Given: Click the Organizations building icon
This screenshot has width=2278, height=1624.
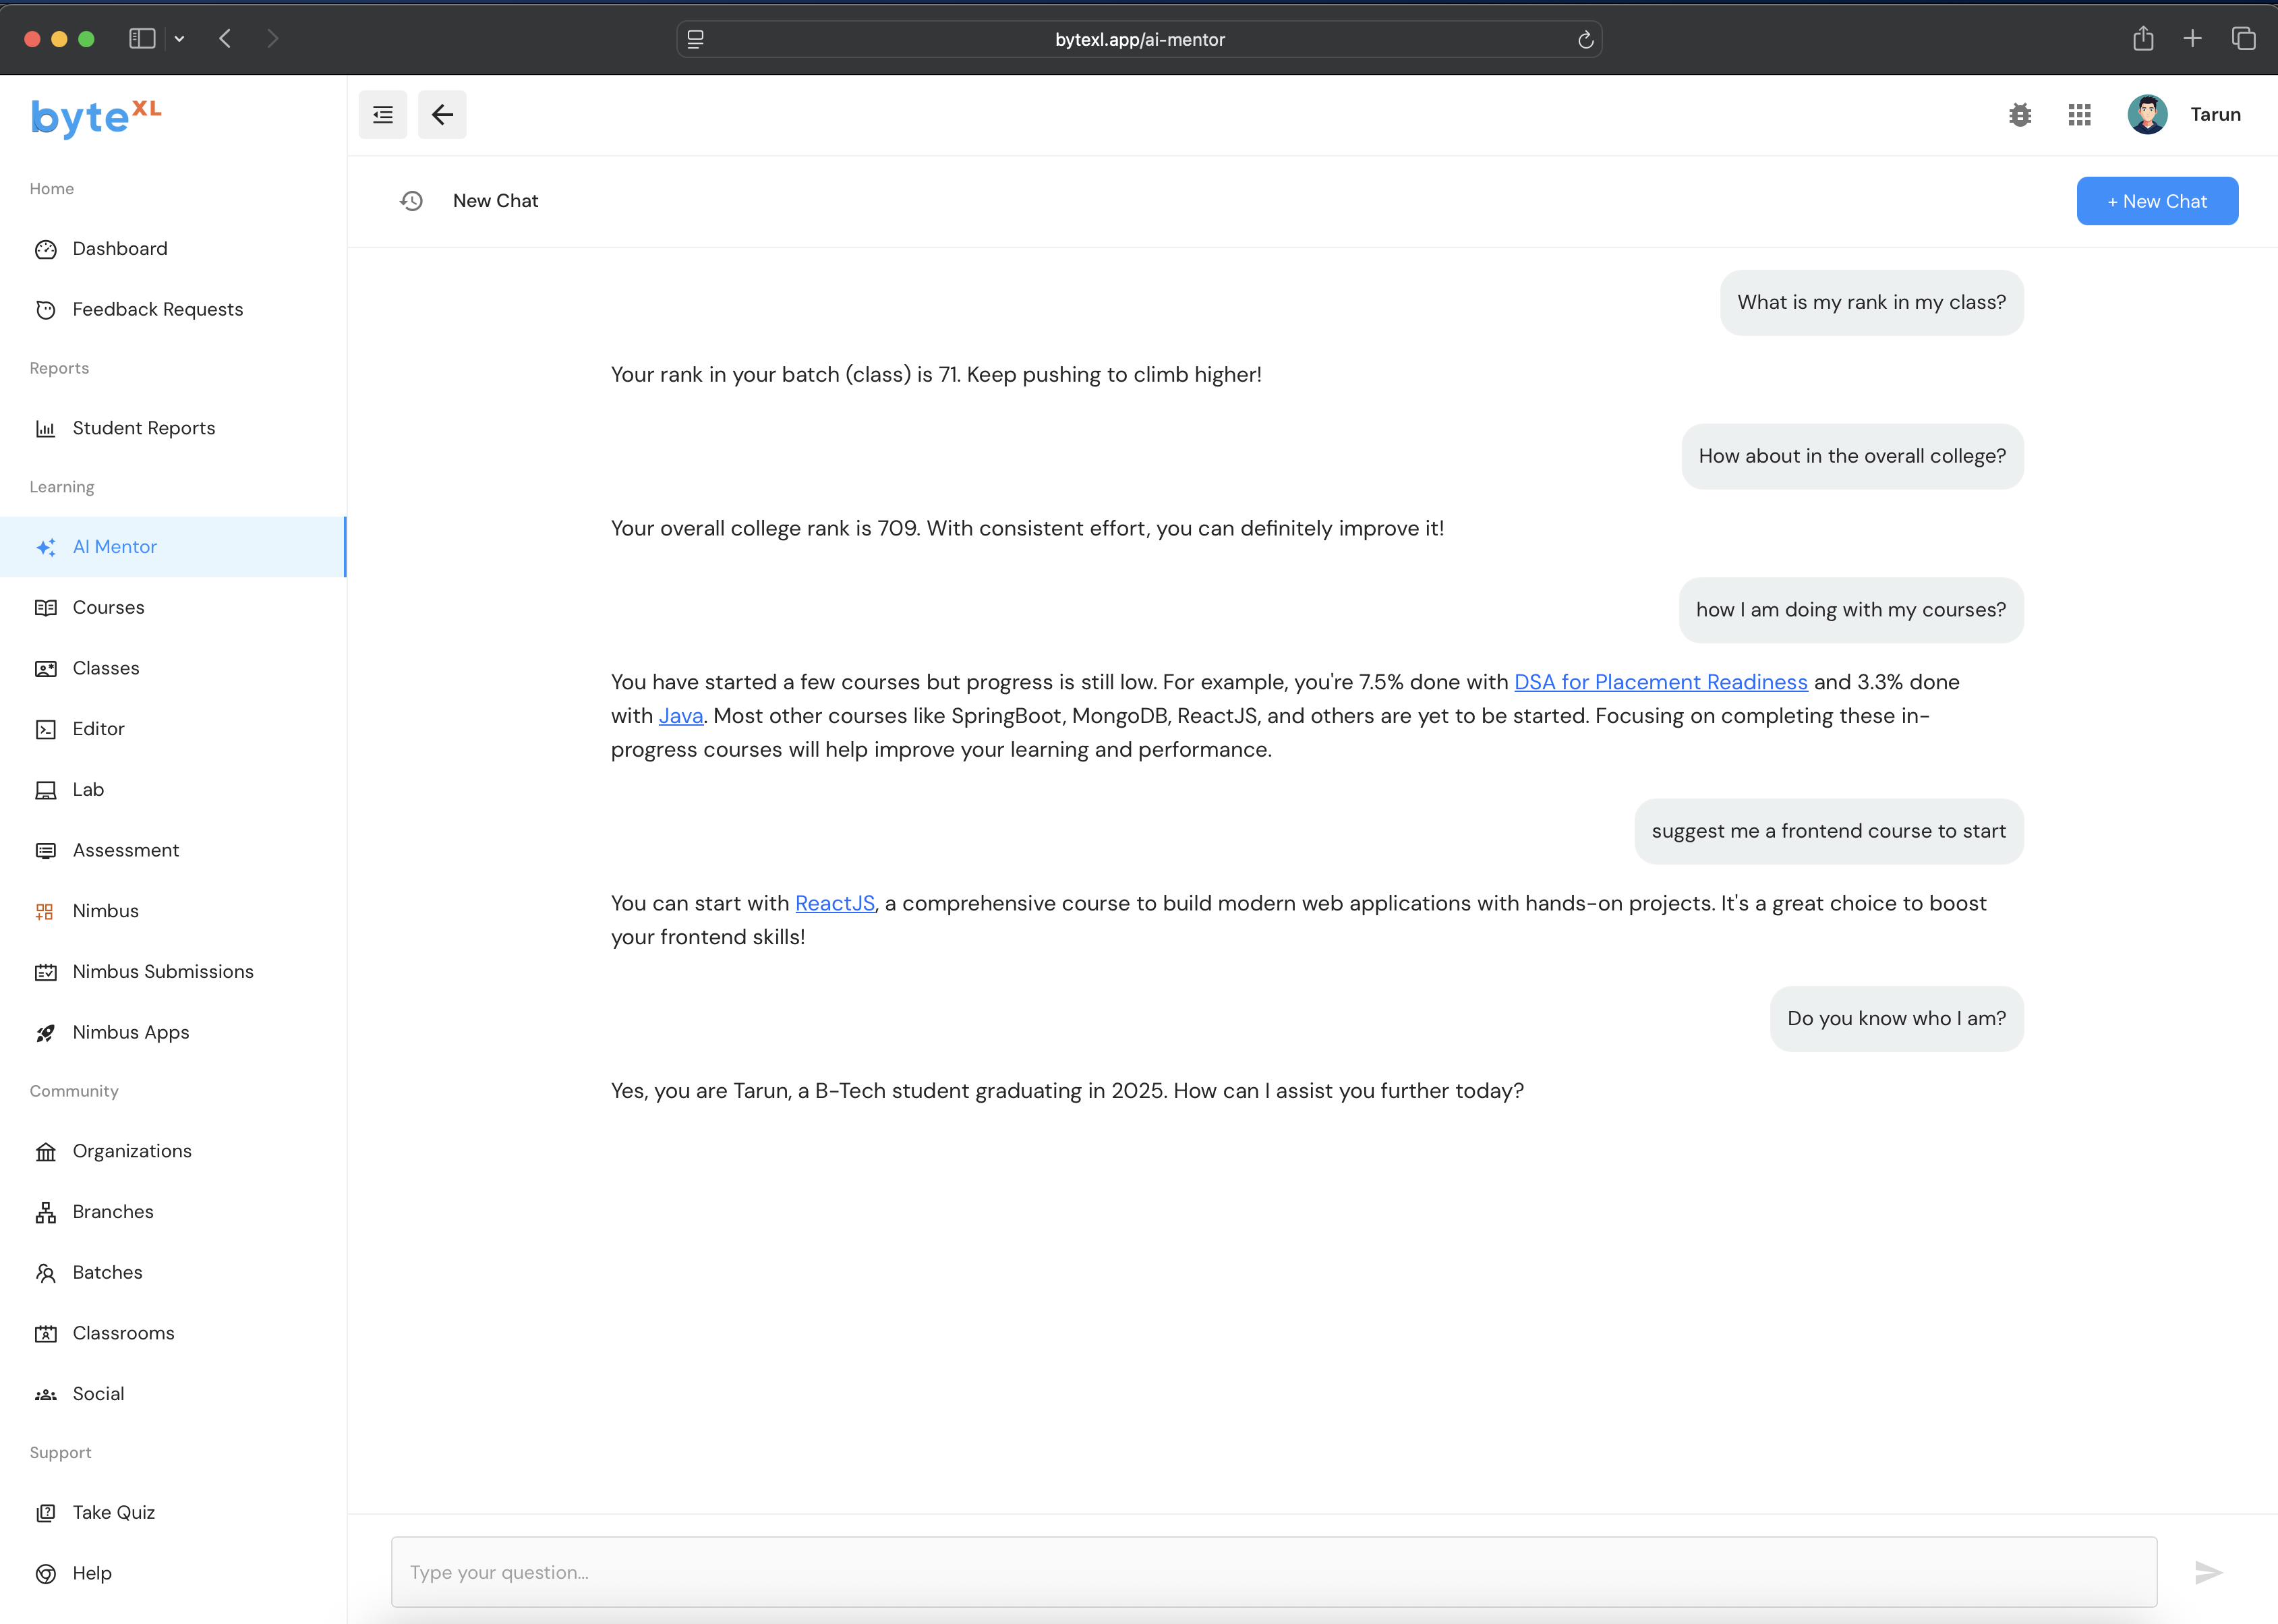Looking at the screenshot, I should pos(46,1152).
